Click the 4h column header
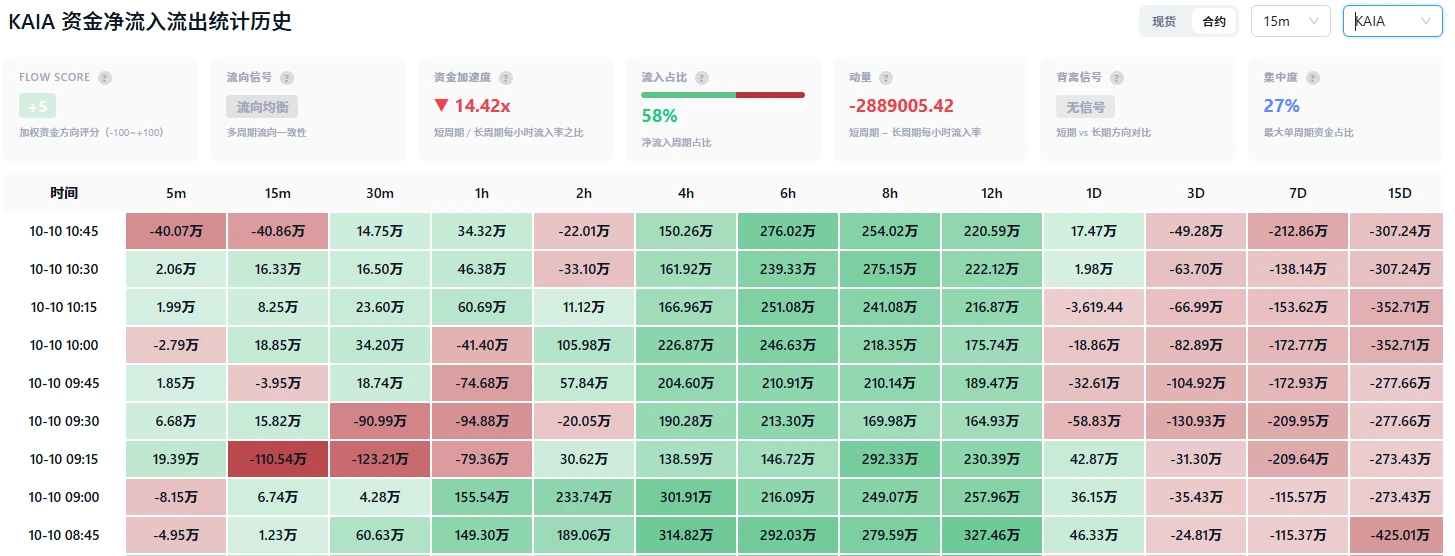 [x=686, y=193]
